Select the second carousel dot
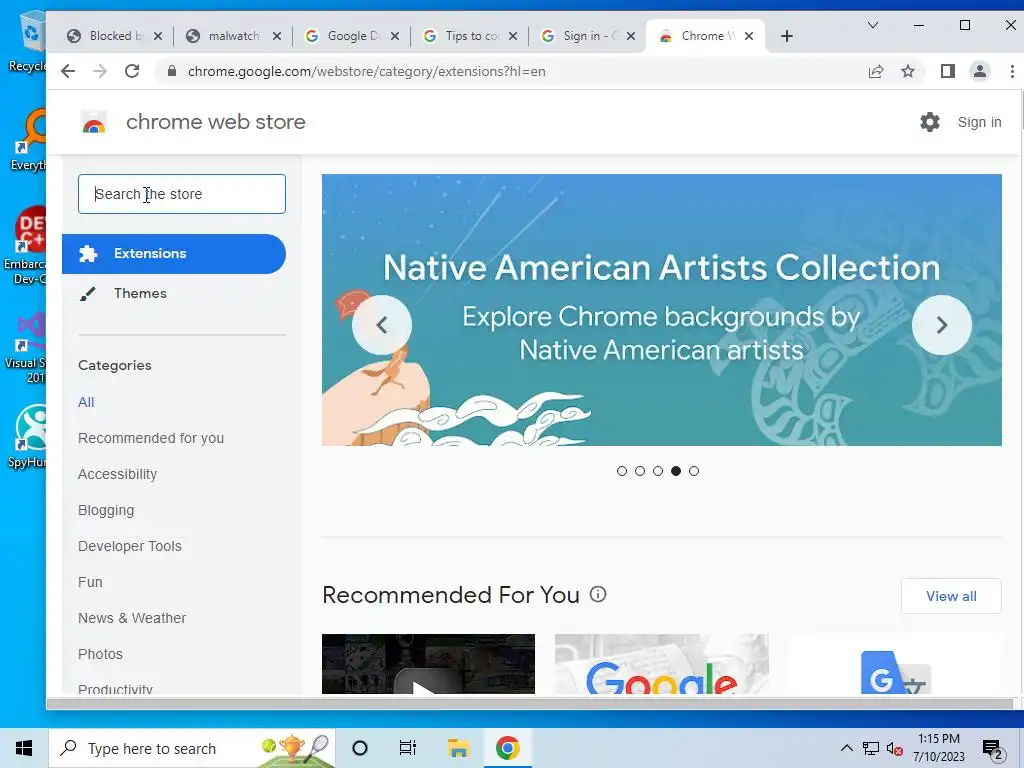This screenshot has height=768, width=1024. click(x=640, y=471)
